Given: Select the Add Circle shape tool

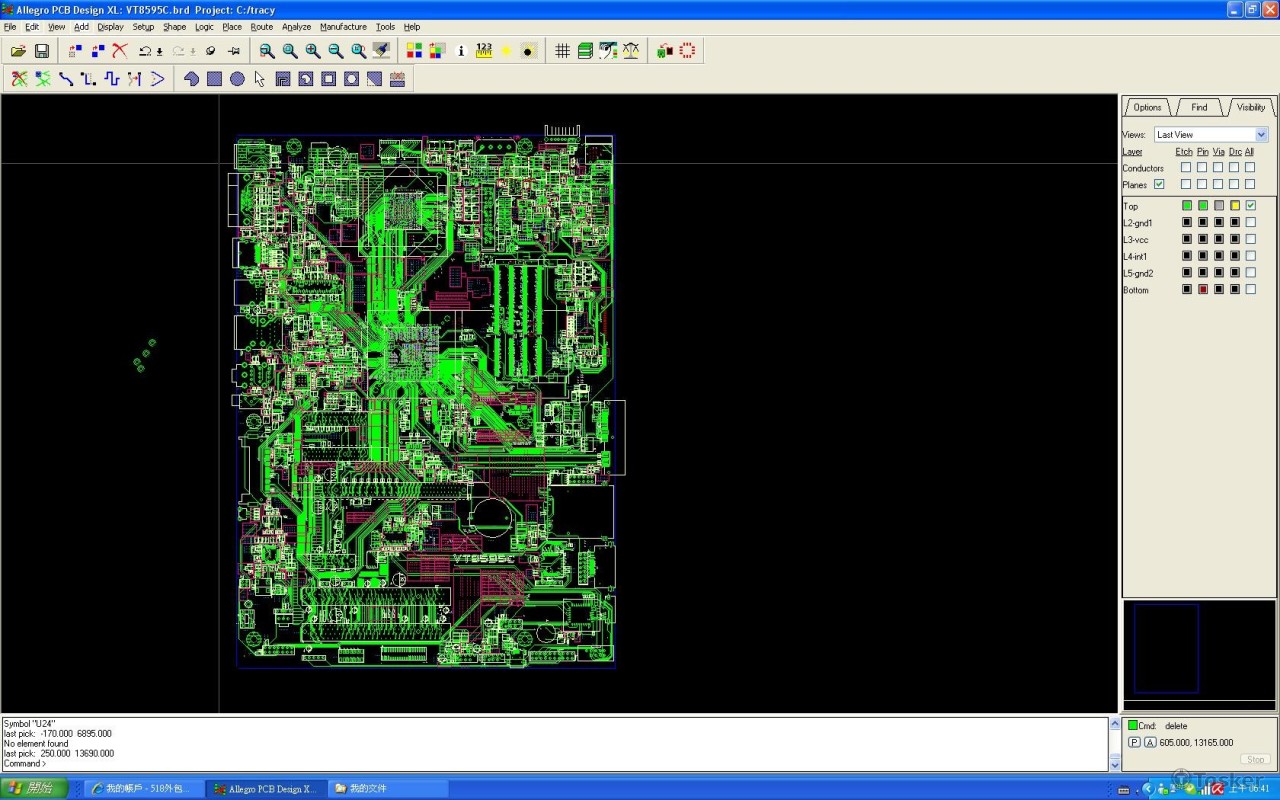Looking at the screenshot, I should point(237,79).
